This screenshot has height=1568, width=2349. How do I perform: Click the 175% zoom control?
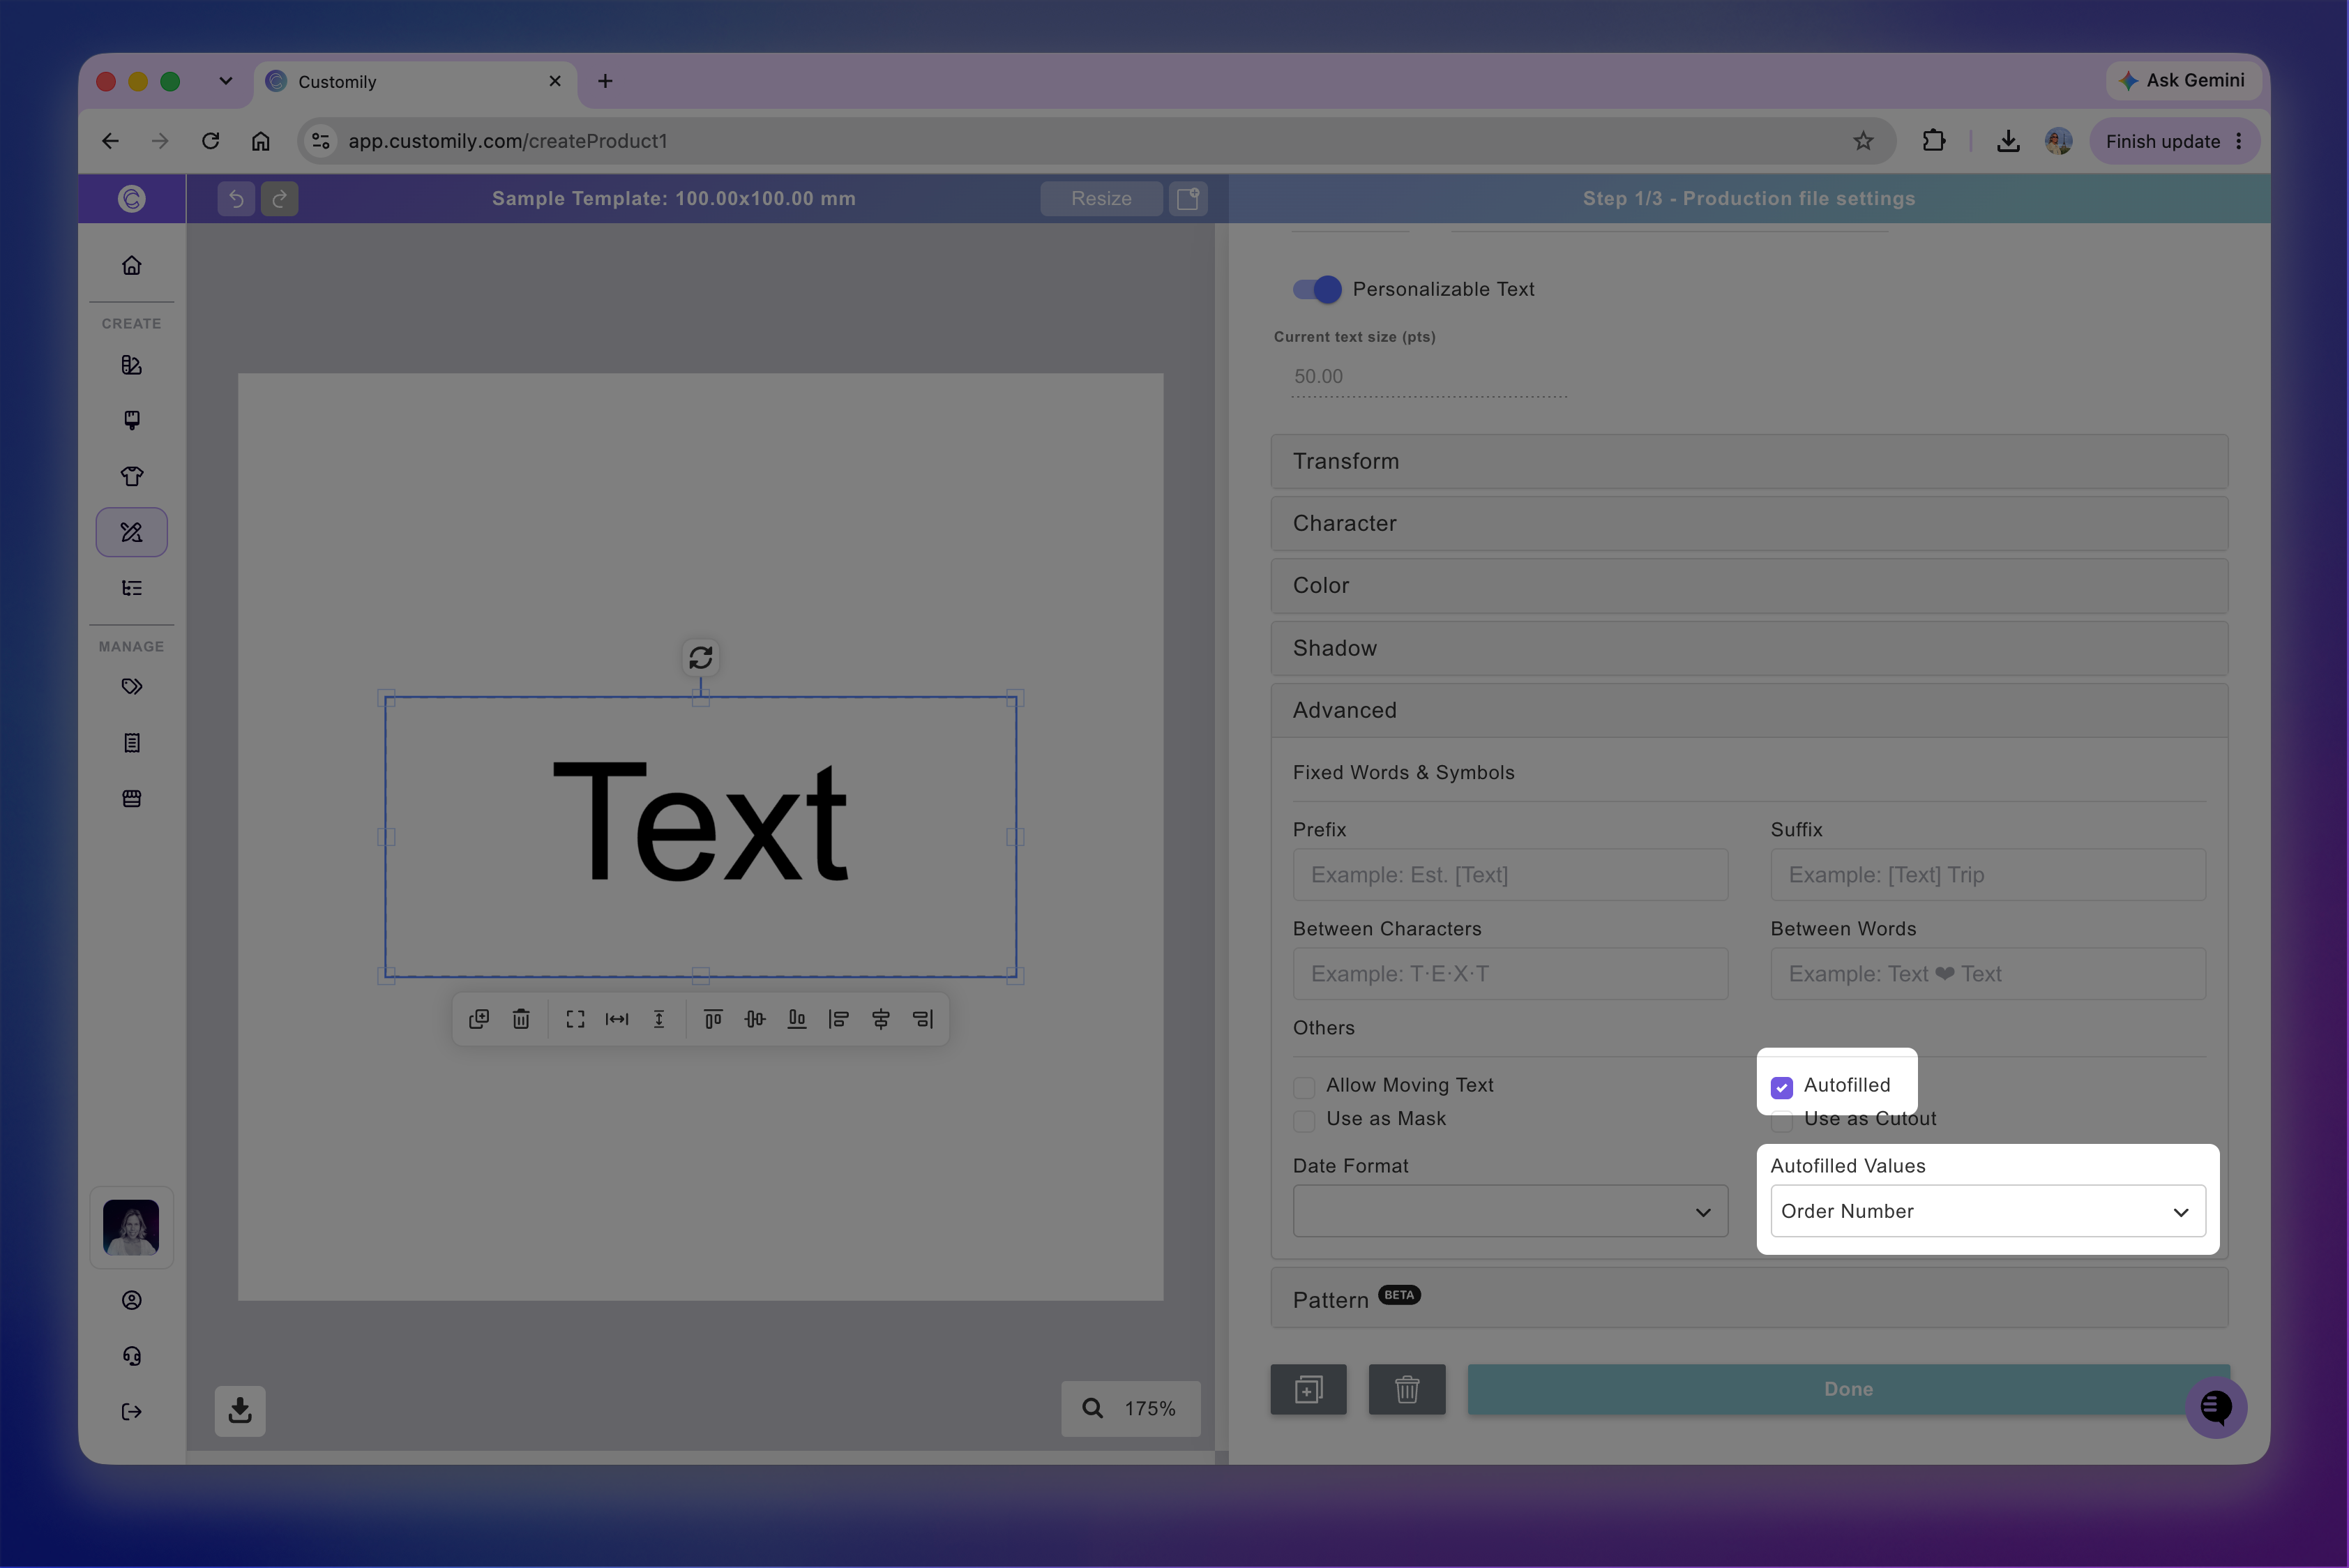1130,1408
